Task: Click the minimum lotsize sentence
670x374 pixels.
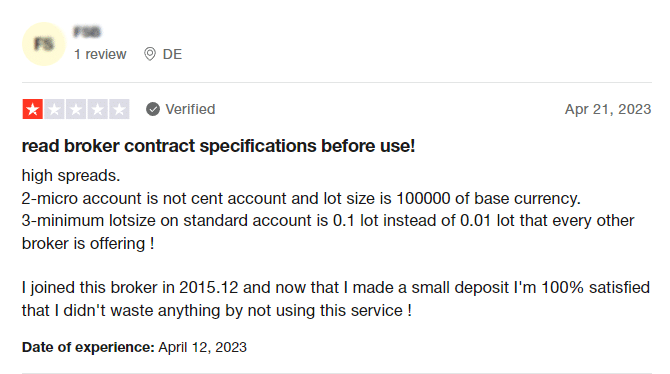Action: (x=328, y=232)
